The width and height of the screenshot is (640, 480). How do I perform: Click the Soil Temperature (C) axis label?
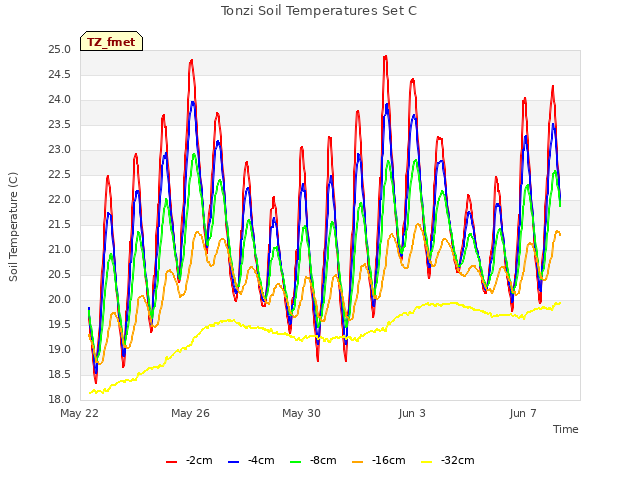(x=13, y=227)
